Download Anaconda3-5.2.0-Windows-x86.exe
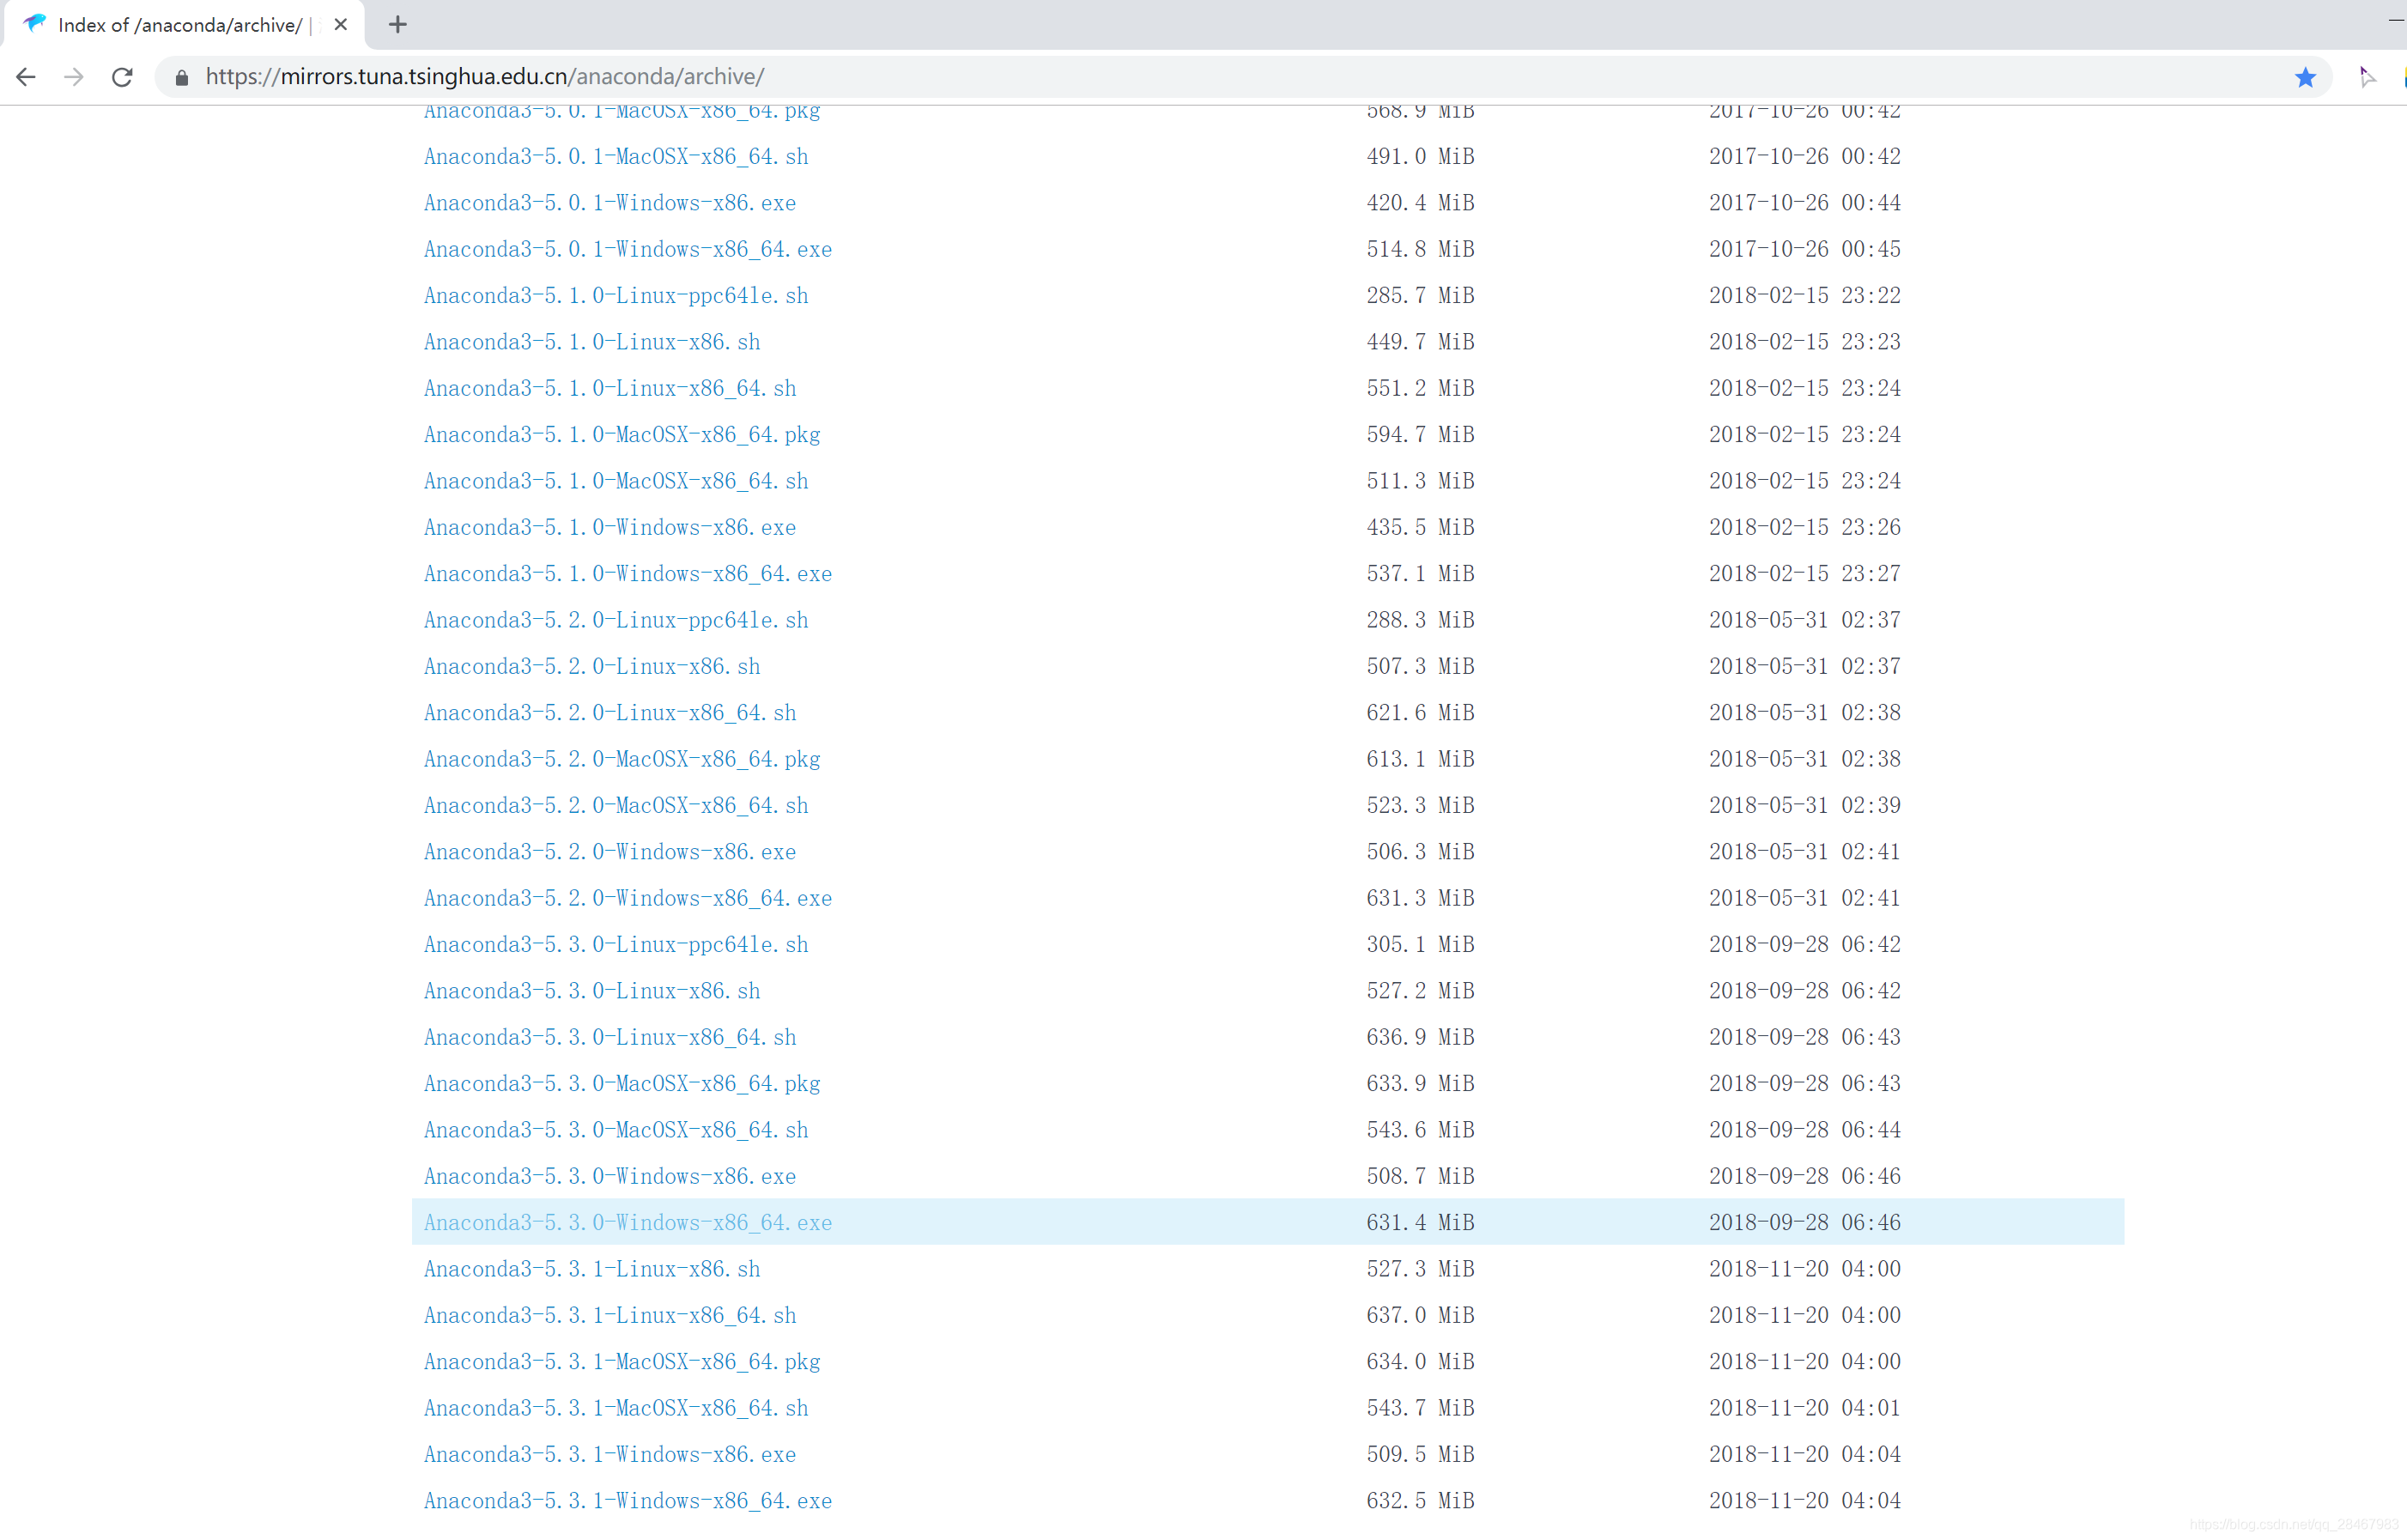Viewport: 2407px width, 1540px height. pos(610,852)
